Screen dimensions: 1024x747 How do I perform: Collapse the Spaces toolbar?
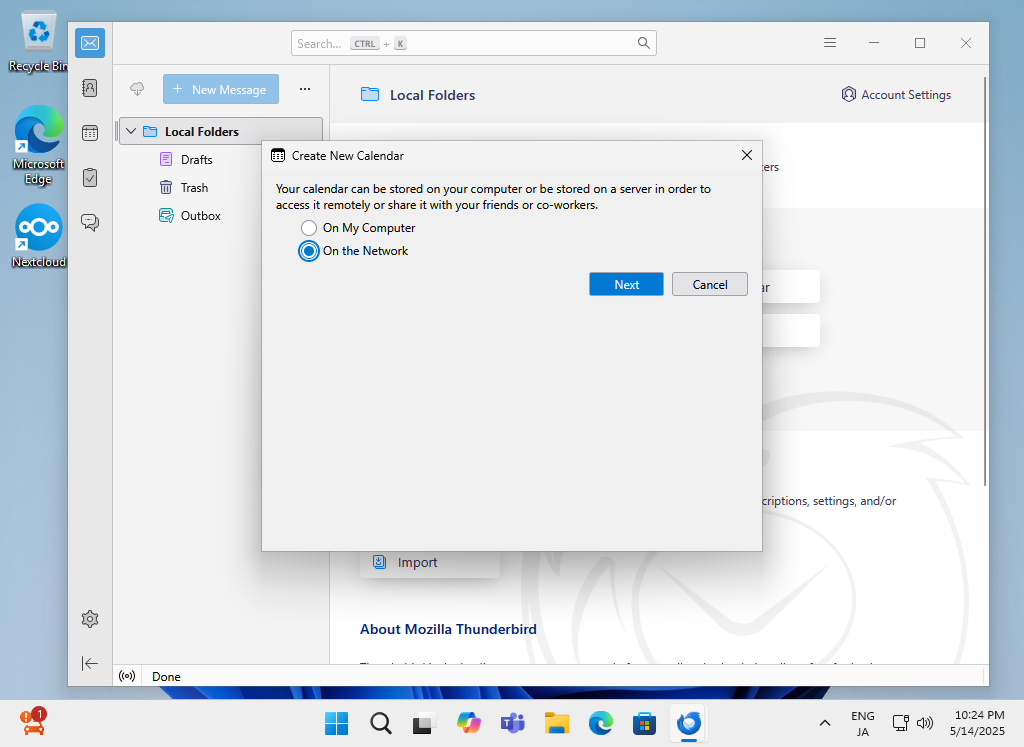coord(89,663)
